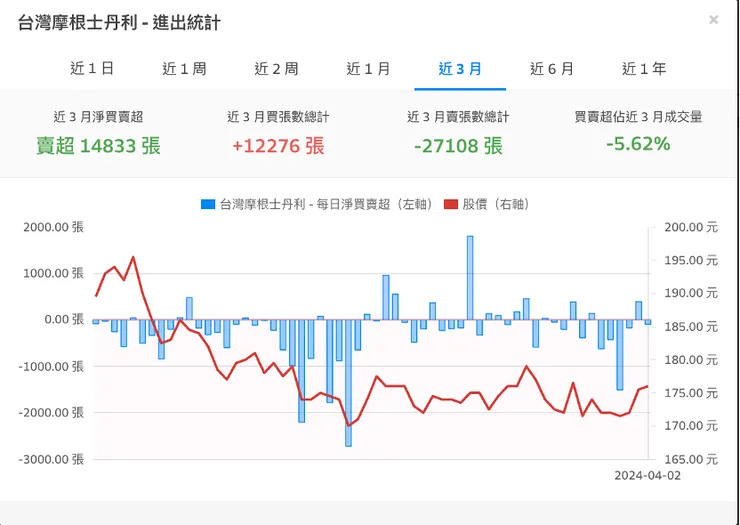Click the 170.00 元 right axis label
The width and height of the screenshot is (740, 525).
691,426
